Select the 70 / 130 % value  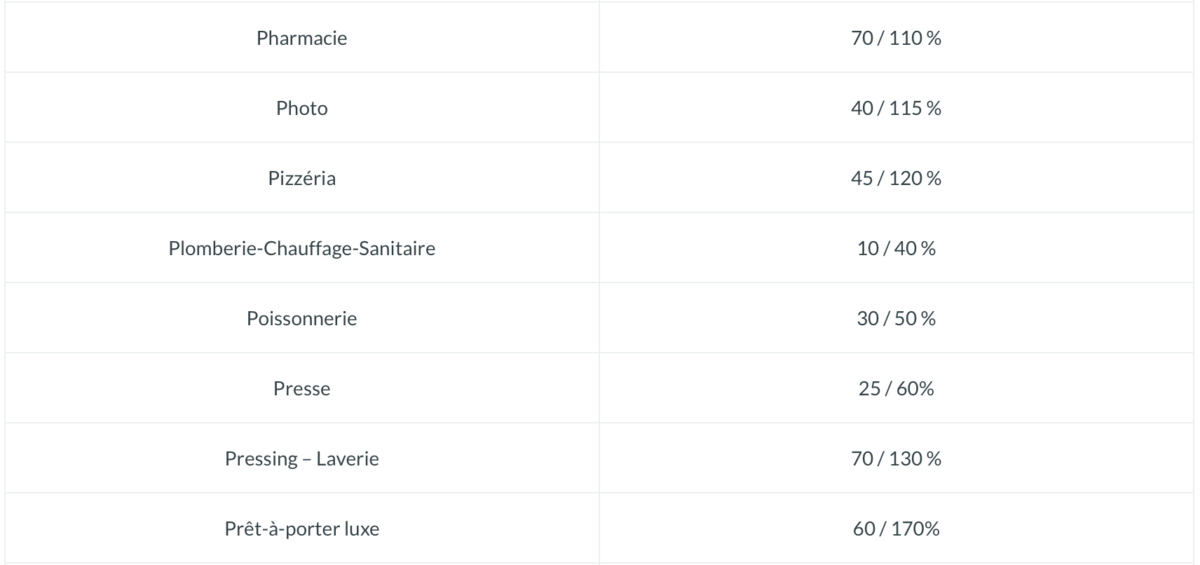pyautogui.click(x=896, y=458)
